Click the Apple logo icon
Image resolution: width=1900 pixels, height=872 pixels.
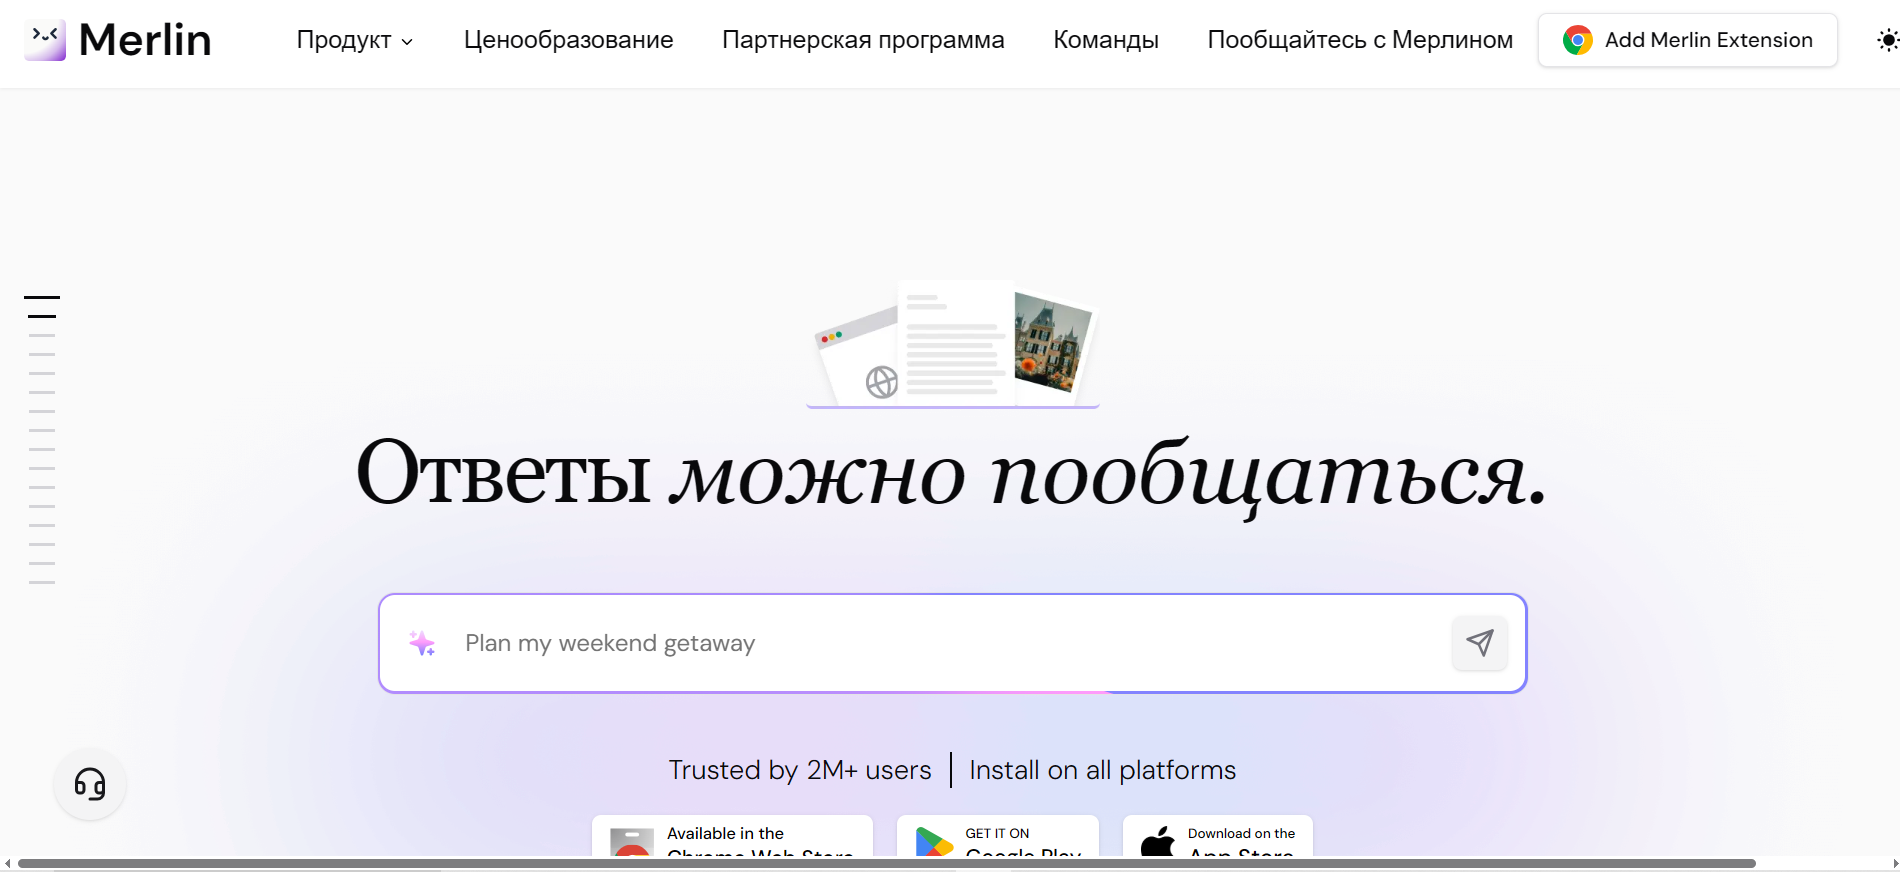1158,842
